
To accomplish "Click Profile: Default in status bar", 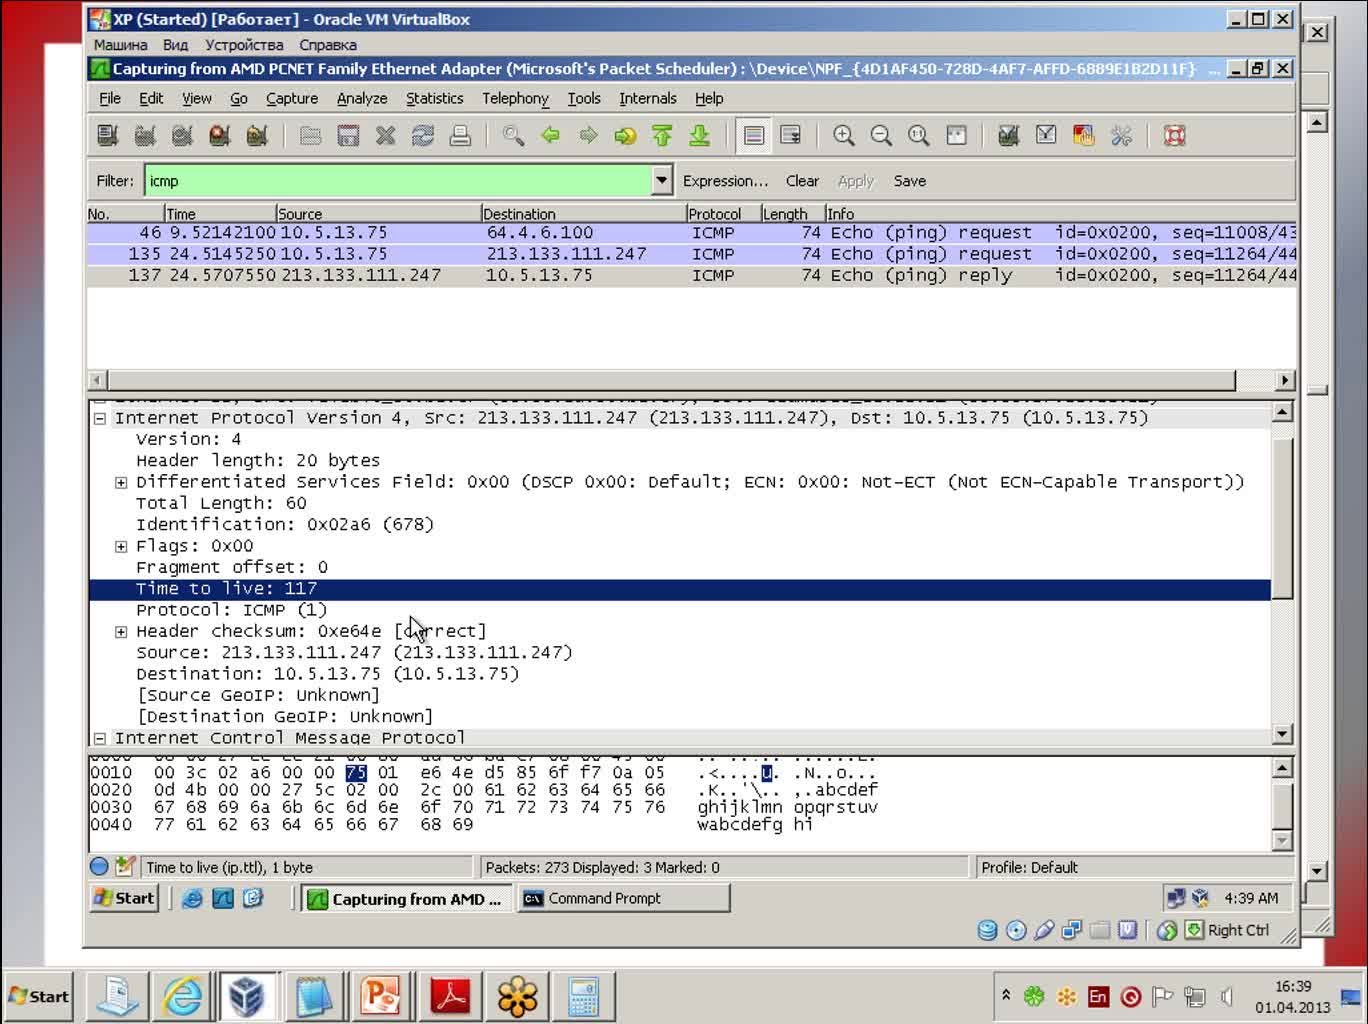I will tap(1029, 867).
